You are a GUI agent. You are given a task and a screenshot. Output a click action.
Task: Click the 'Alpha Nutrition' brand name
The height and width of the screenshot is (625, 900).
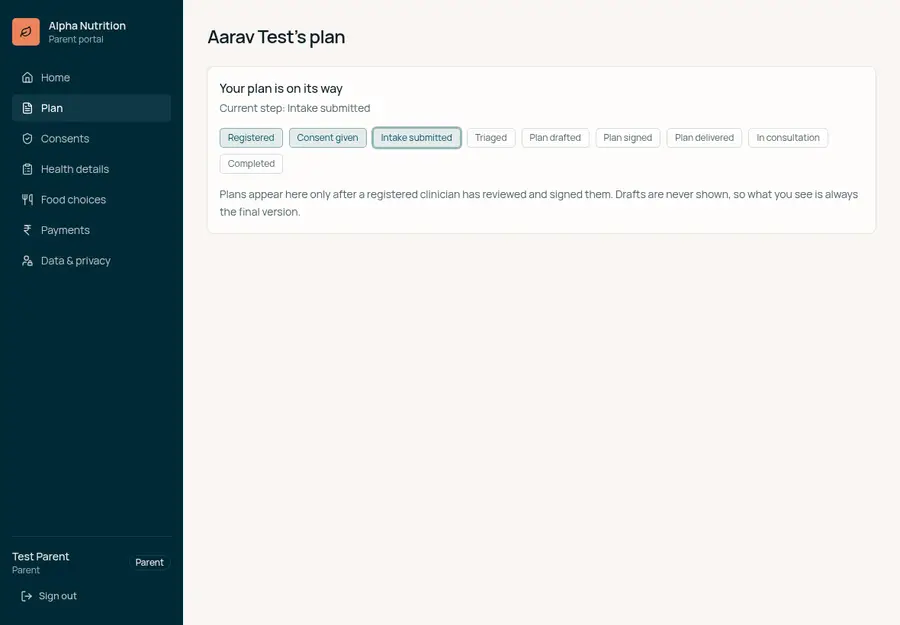87,26
